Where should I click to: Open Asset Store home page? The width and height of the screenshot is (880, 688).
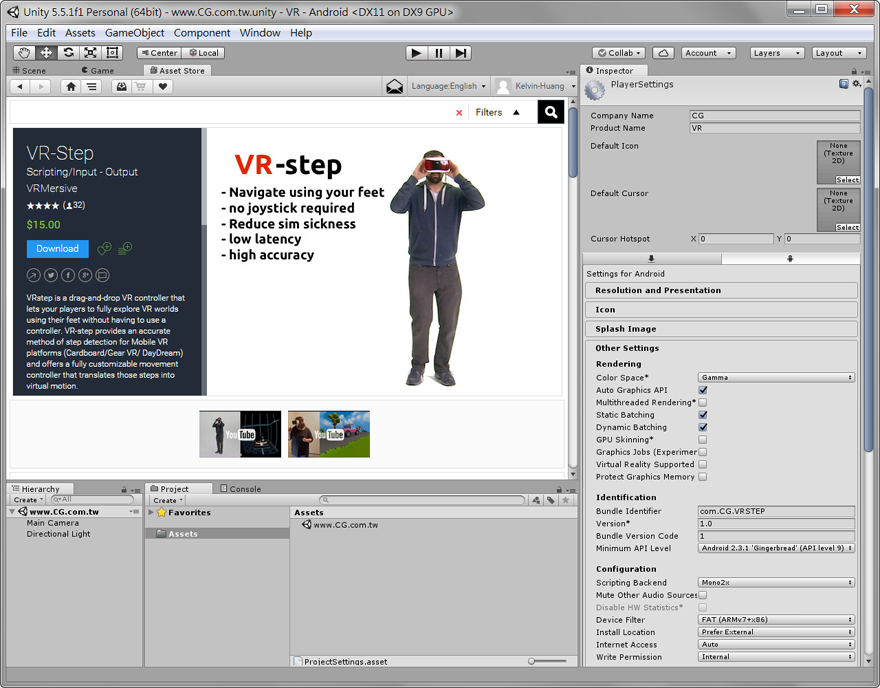click(71, 86)
